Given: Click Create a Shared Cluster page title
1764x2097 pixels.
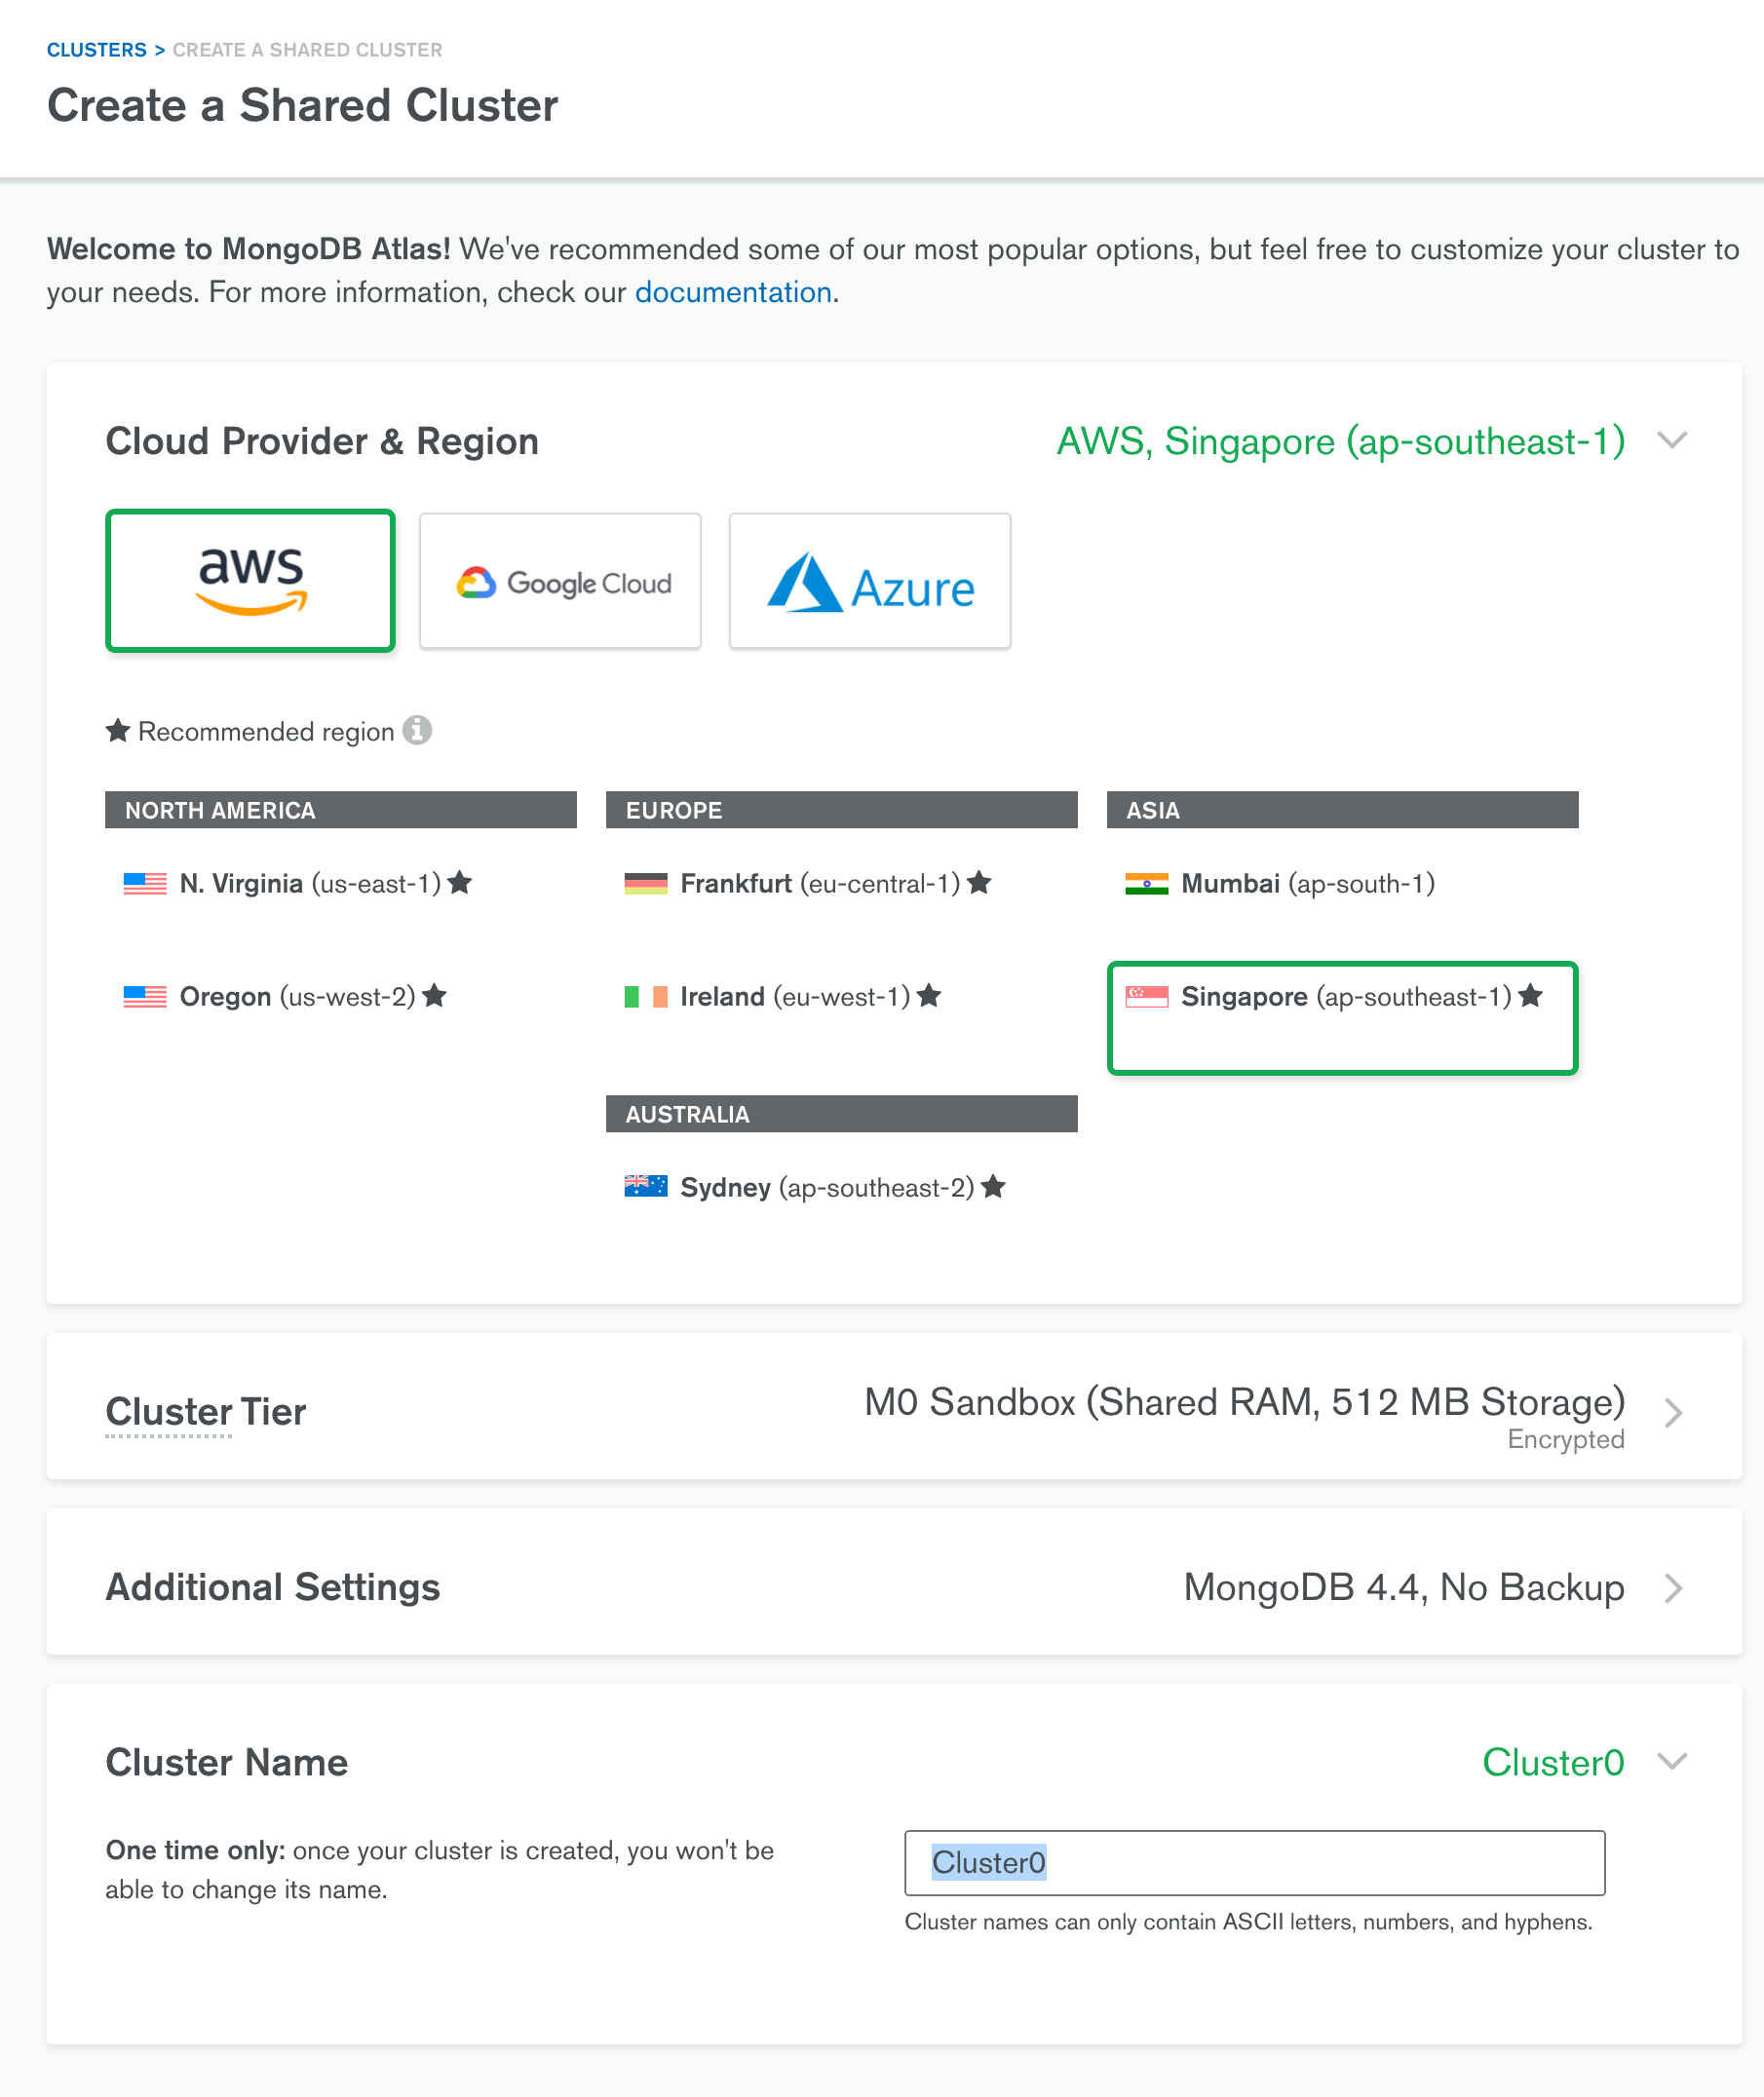Looking at the screenshot, I should pyautogui.click(x=302, y=105).
